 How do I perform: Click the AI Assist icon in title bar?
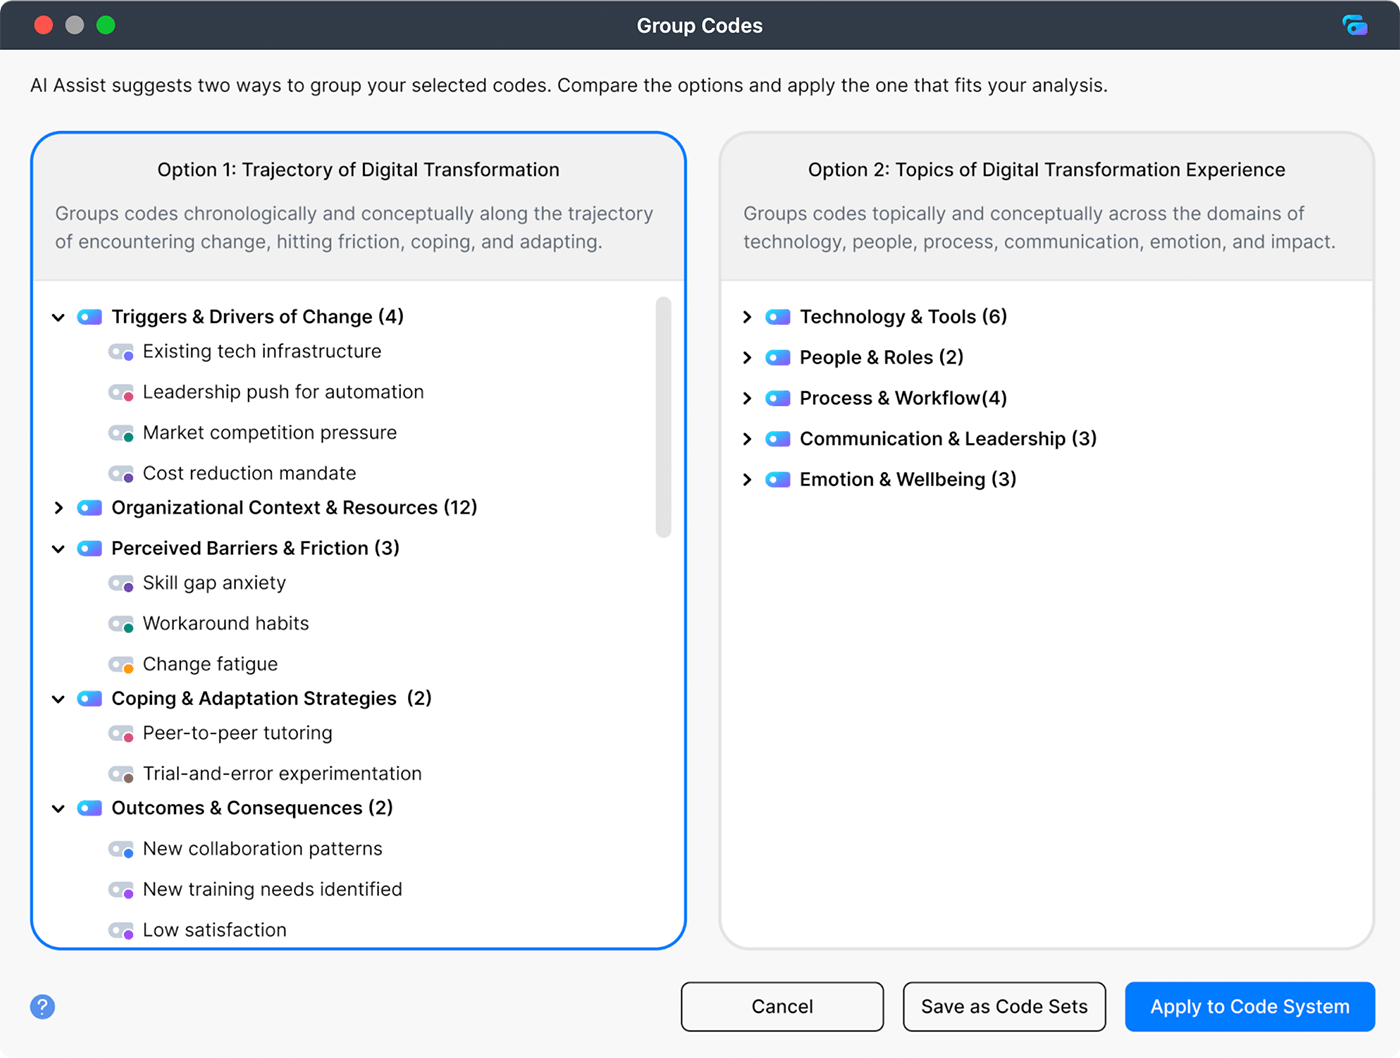click(x=1355, y=25)
